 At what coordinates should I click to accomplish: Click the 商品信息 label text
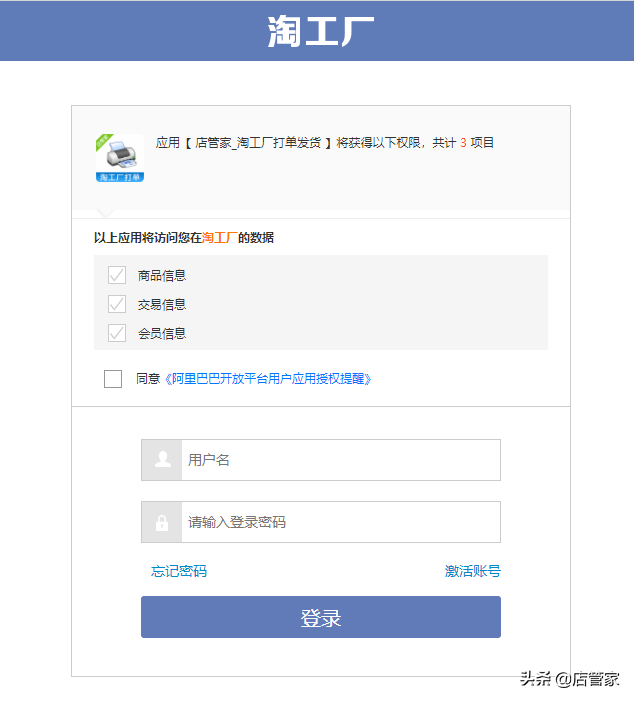click(162, 275)
